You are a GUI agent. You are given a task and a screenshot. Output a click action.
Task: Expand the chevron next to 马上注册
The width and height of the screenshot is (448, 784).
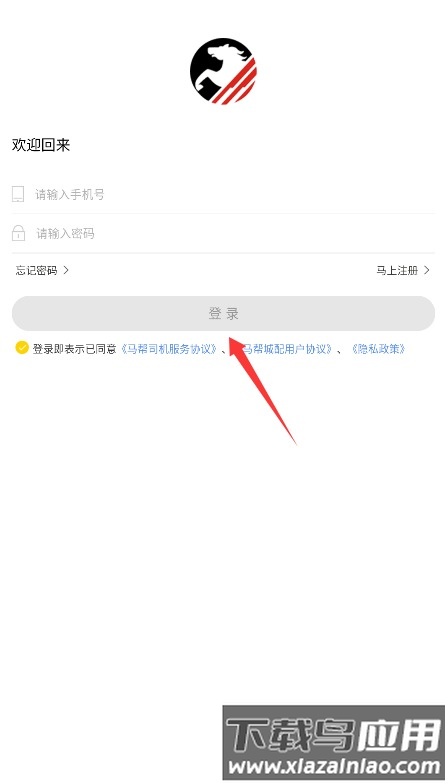pyautogui.click(x=426, y=270)
